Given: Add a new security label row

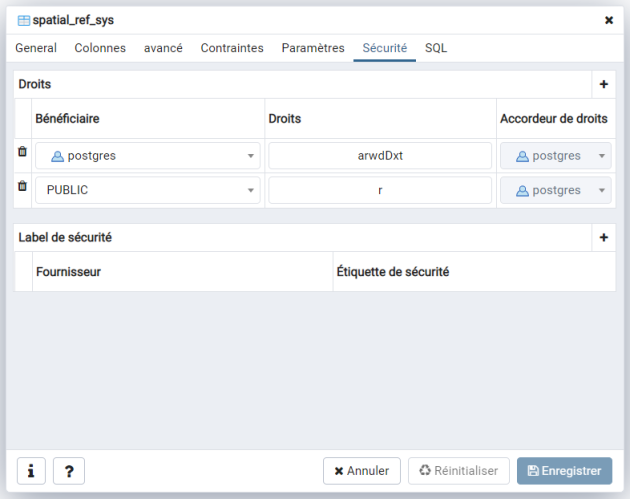Looking at the screenshot, I should (603, 238).
